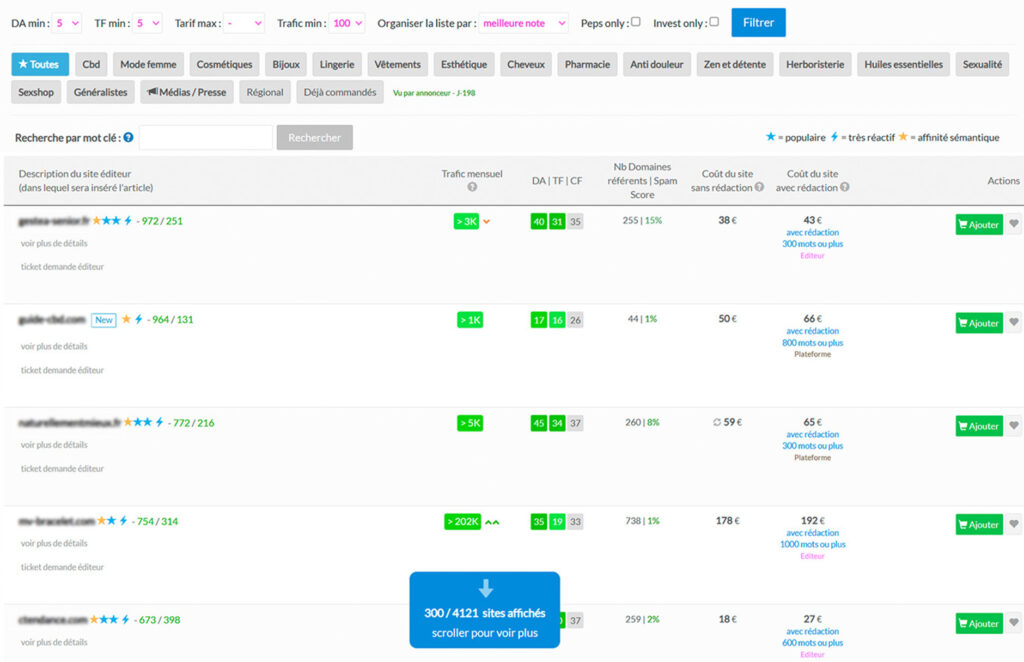Open the Trafic min dropdown

[x=347, y=24]
